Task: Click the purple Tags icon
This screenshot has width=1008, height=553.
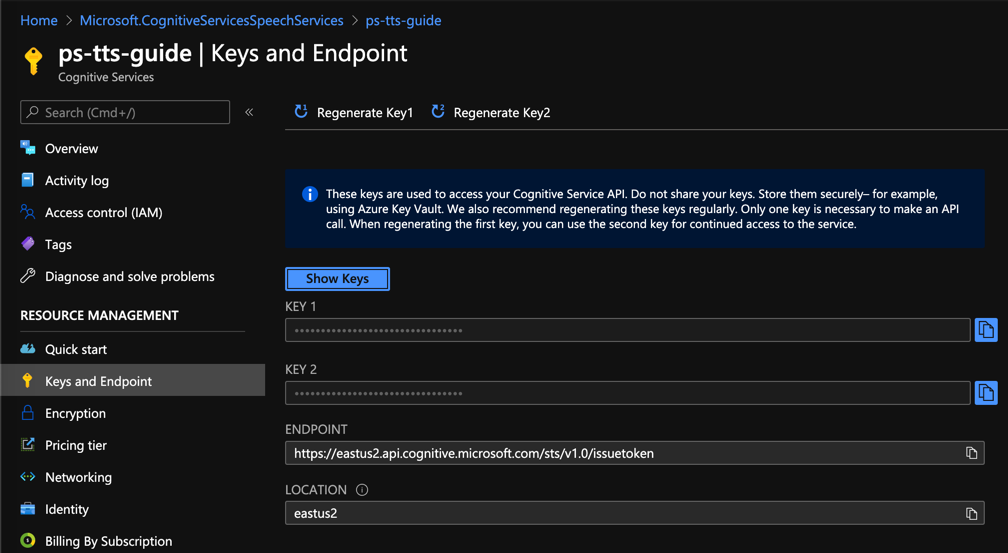Action: (x=28, y=244)
